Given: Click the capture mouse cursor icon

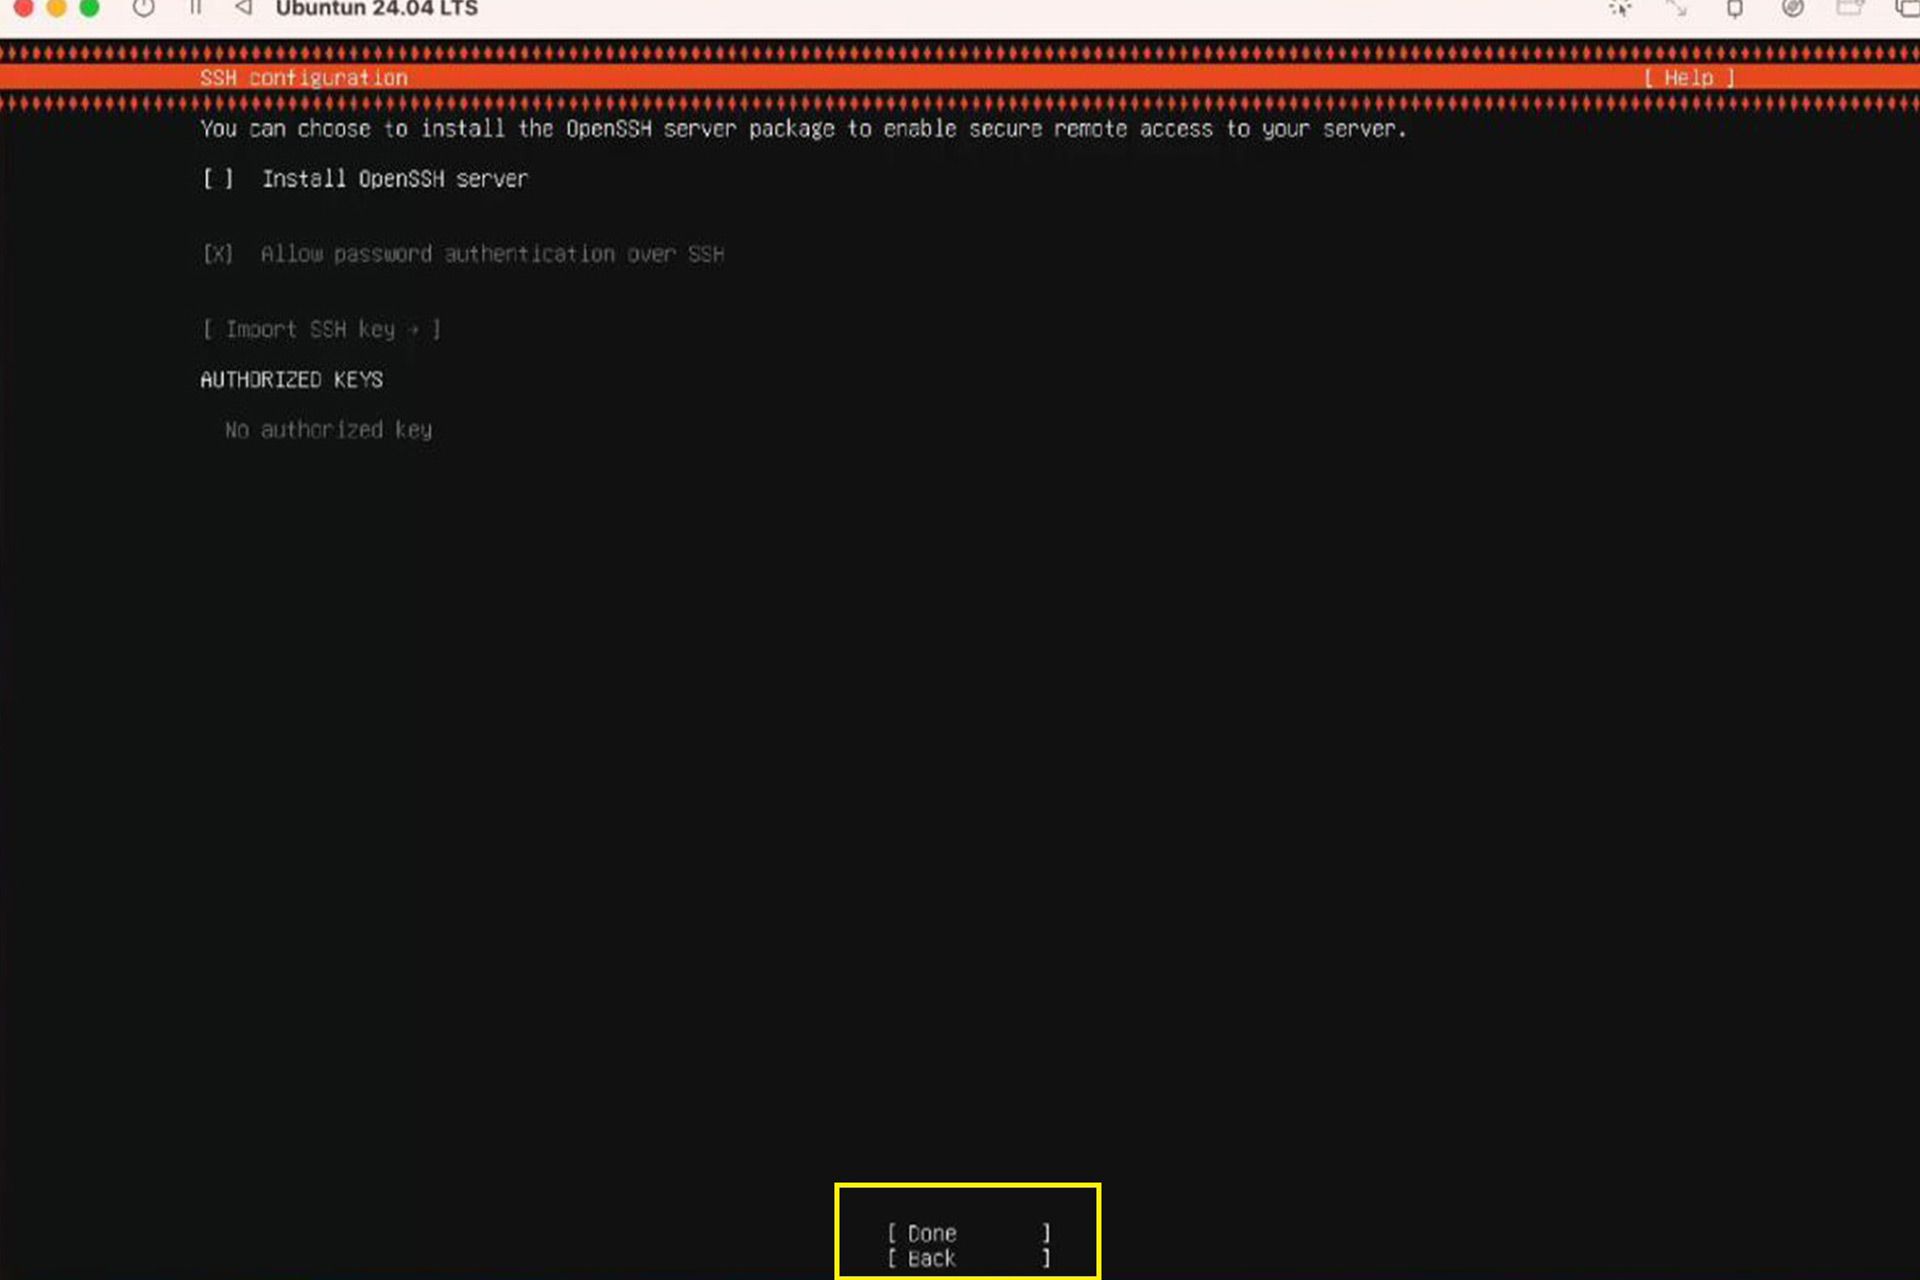Looking at the screenshot, I should click(1620, 8).
